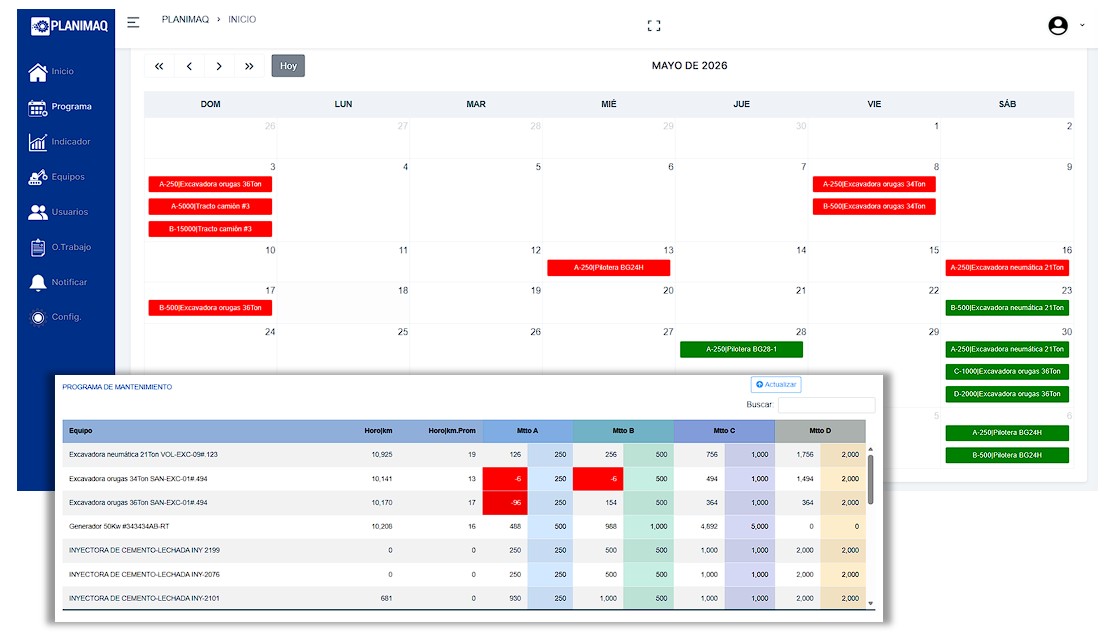Image resolution: width=1111 pixels, height=636 pixels.
Task: Toggle the hamburger sidebar menu
Action: tap(133, 22)
